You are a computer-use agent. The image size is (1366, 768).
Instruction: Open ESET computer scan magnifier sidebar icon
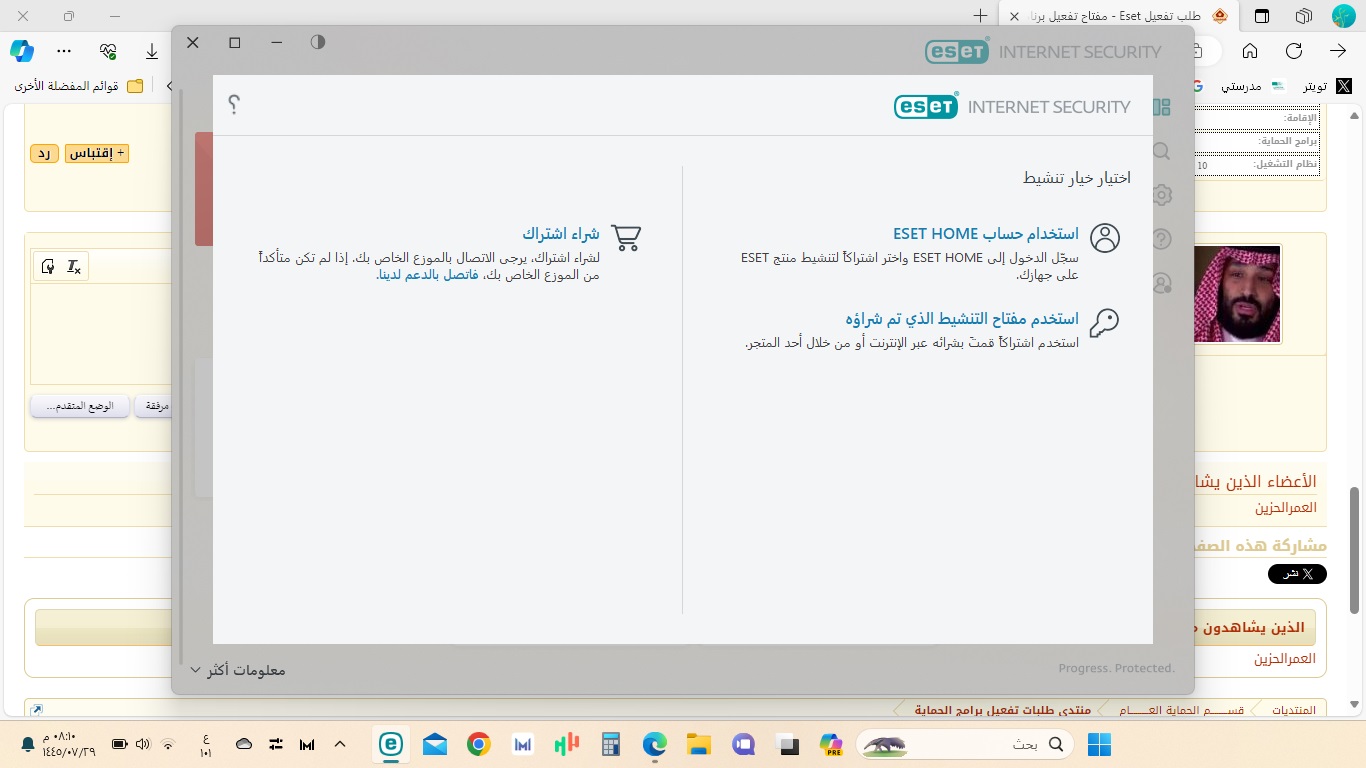[x=1161, y=151]
